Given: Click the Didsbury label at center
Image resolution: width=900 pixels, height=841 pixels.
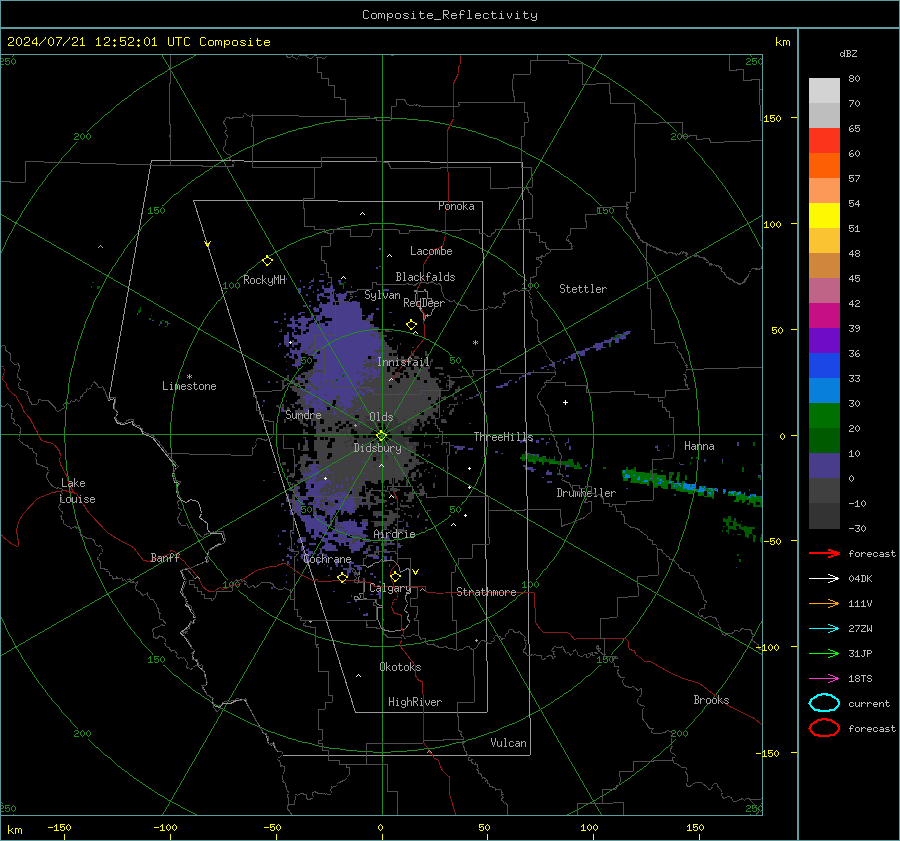Looking at the screenshot, I should [377, 448].
